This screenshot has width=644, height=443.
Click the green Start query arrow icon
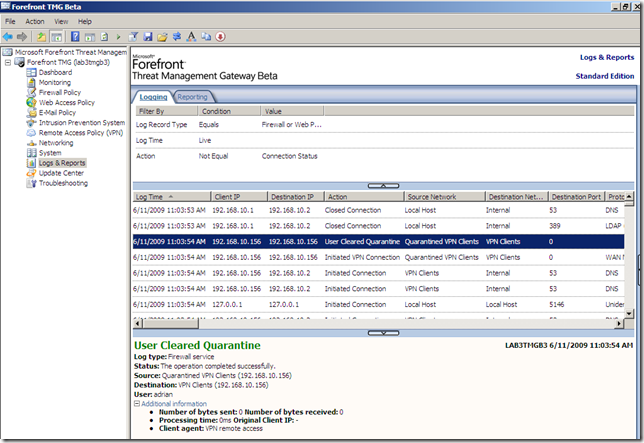118,37
